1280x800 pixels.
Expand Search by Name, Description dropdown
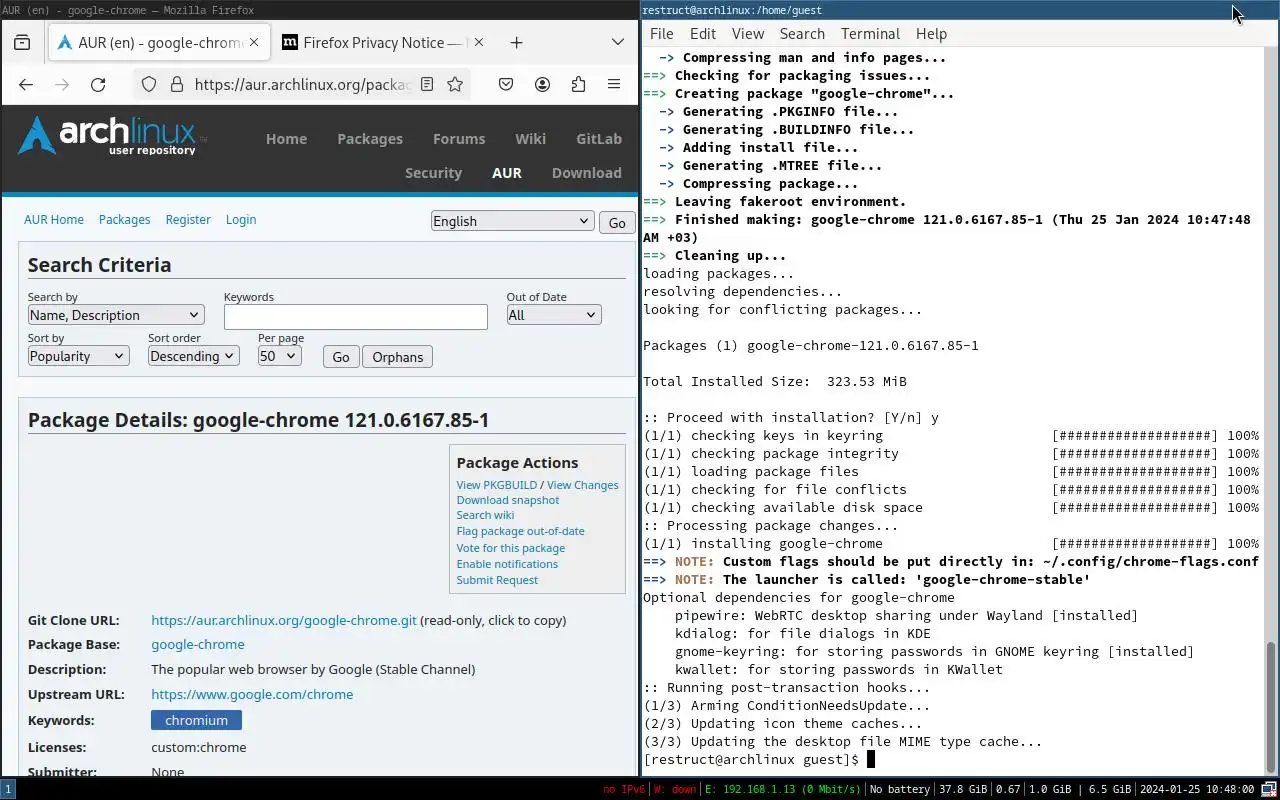pyautogui.click(x=116, y=315)
